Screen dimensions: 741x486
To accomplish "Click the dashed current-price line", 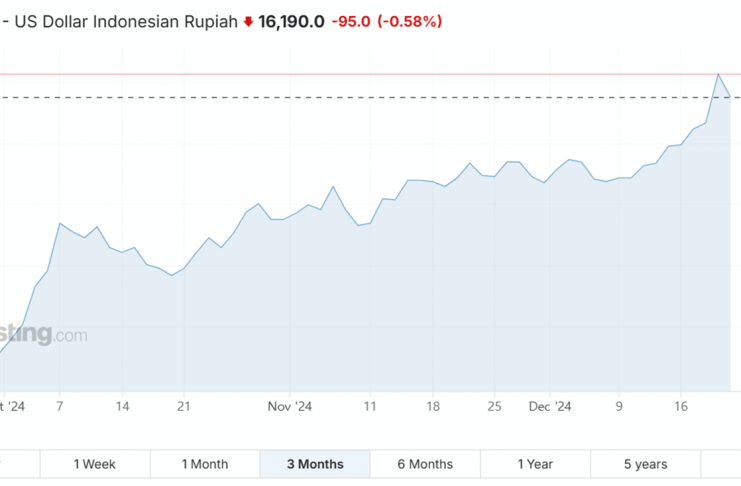I will coord(300,97).
